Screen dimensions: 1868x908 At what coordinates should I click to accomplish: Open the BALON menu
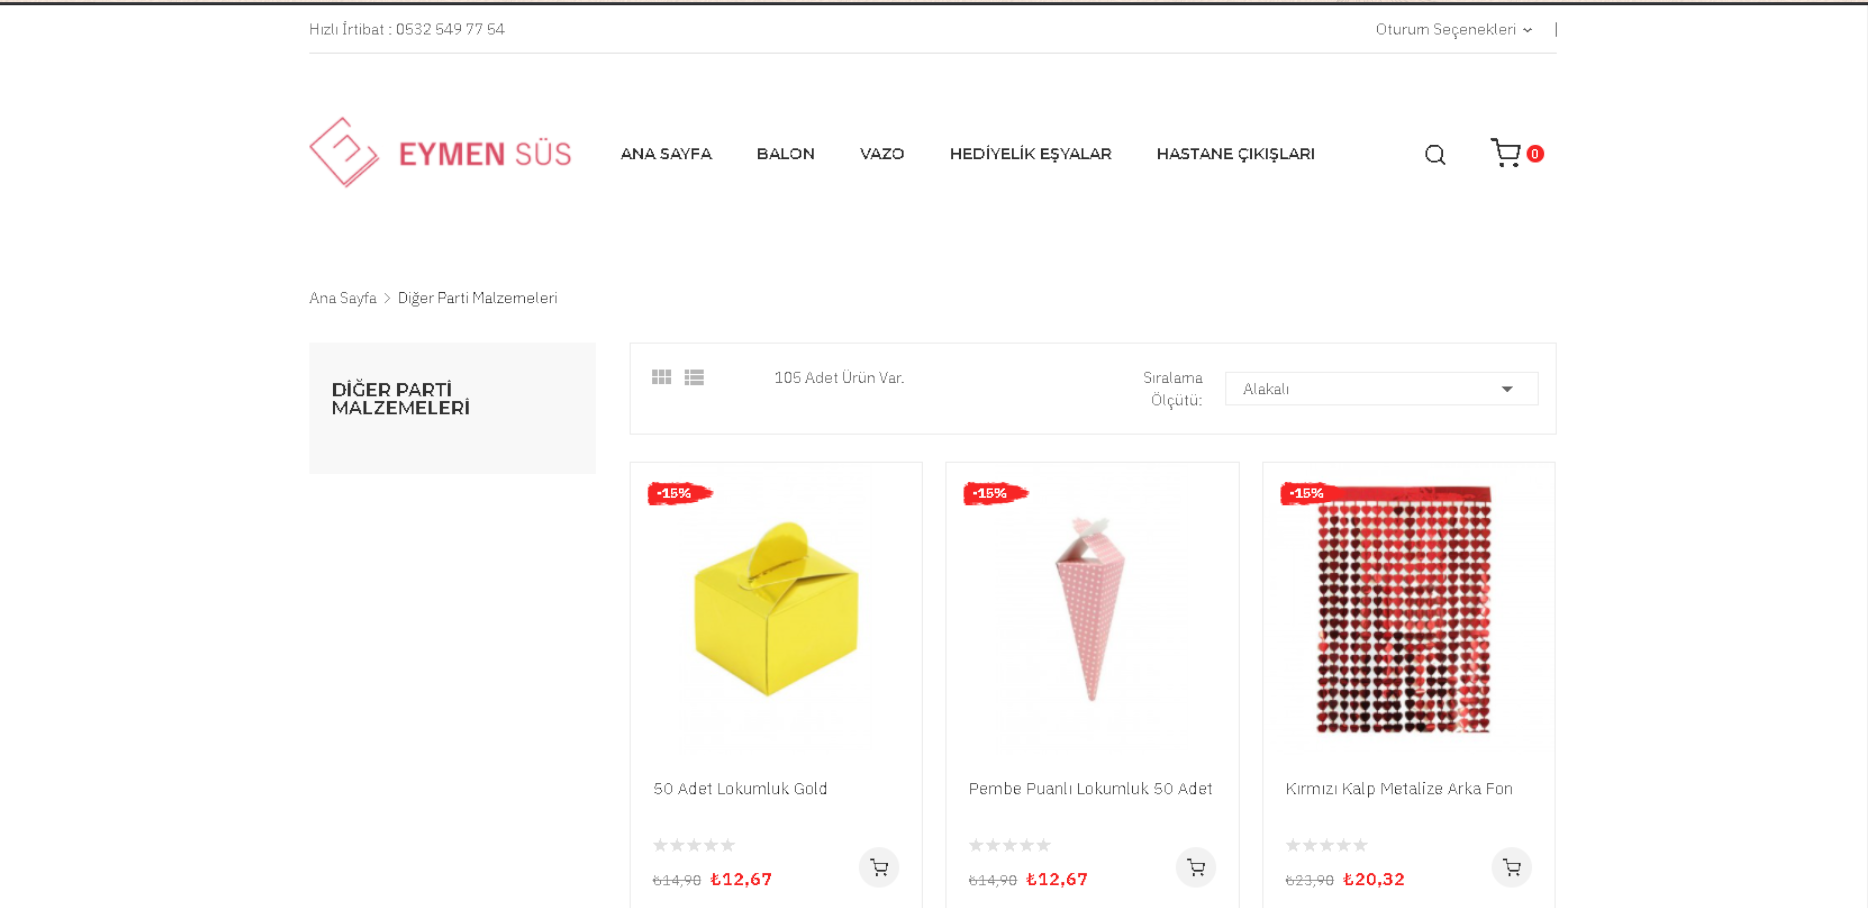click(785, 154)
